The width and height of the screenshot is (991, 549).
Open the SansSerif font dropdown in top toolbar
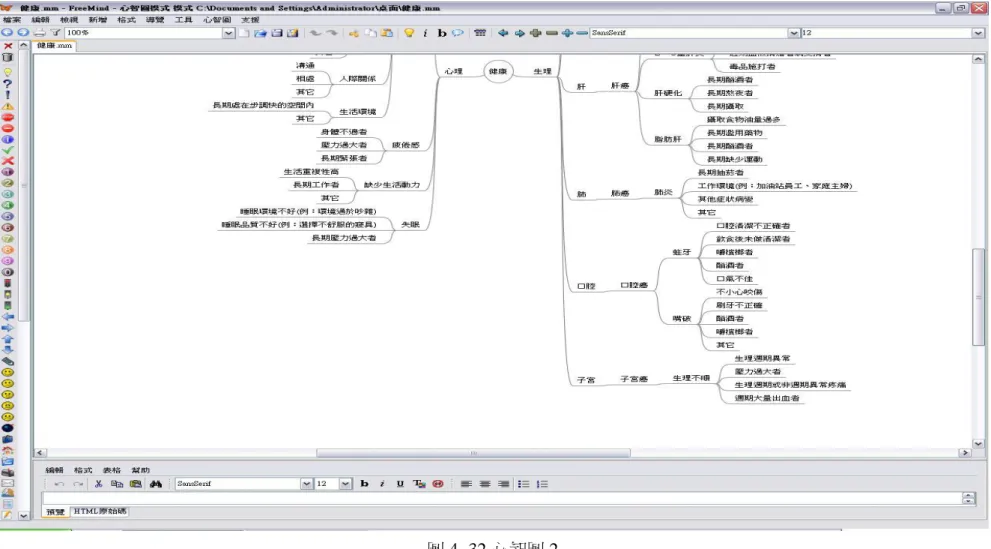pyautogui.click(x=793, y=33)
